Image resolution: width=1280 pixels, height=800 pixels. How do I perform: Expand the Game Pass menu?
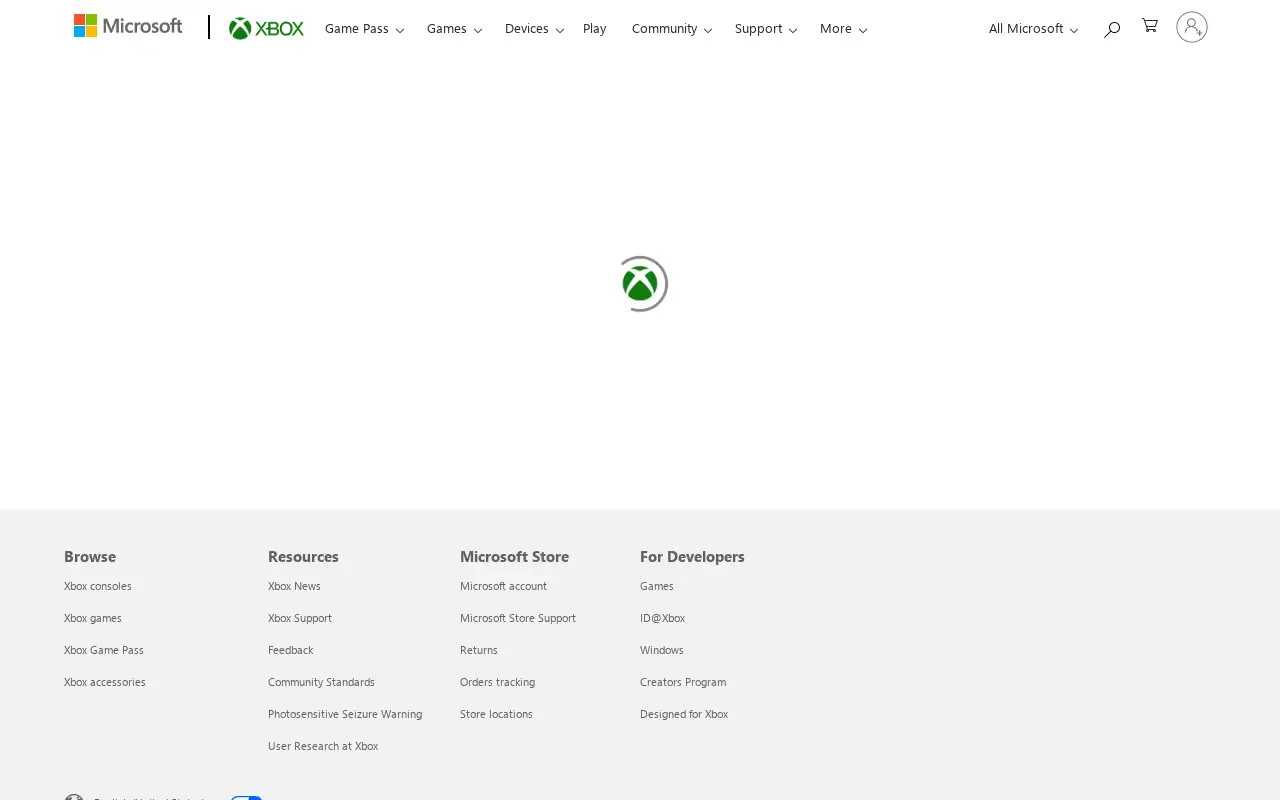tap(364, 29)
